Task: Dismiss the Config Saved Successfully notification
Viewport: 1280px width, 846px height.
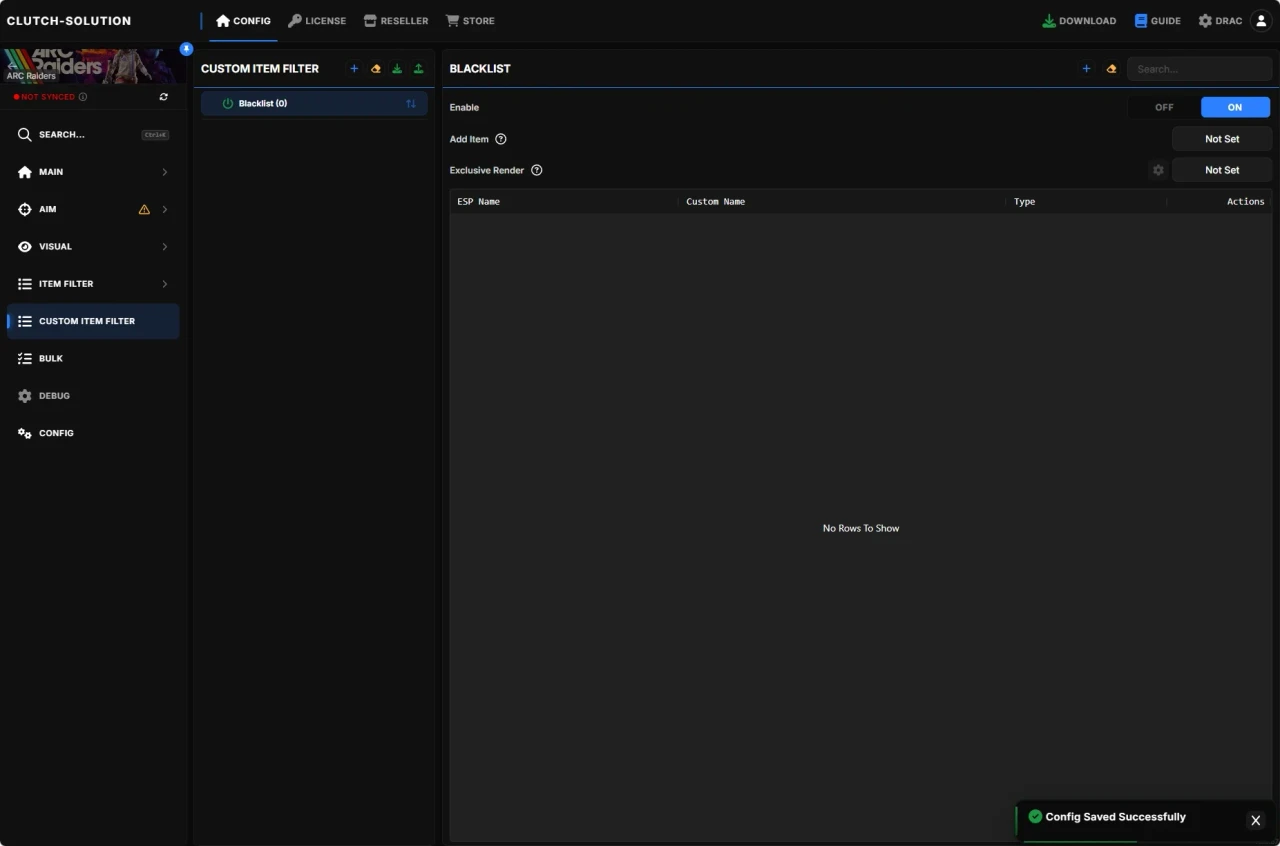Action: (1256, 820)
